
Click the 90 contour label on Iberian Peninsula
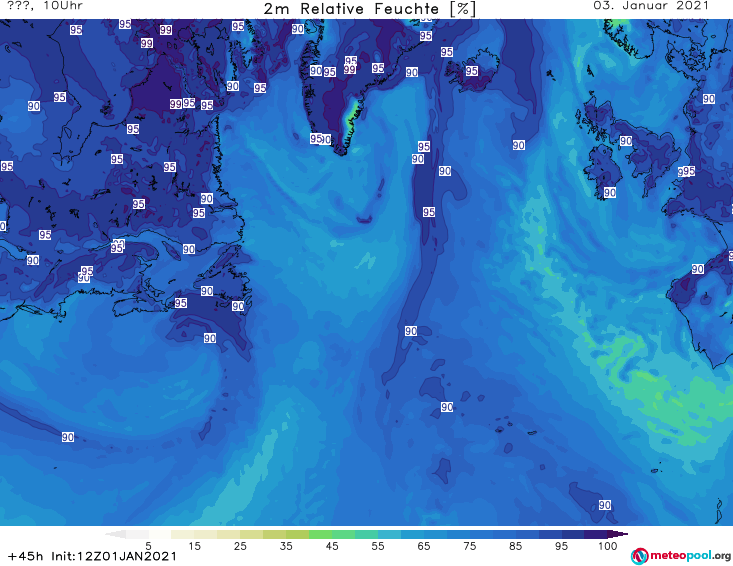point(698,269)
